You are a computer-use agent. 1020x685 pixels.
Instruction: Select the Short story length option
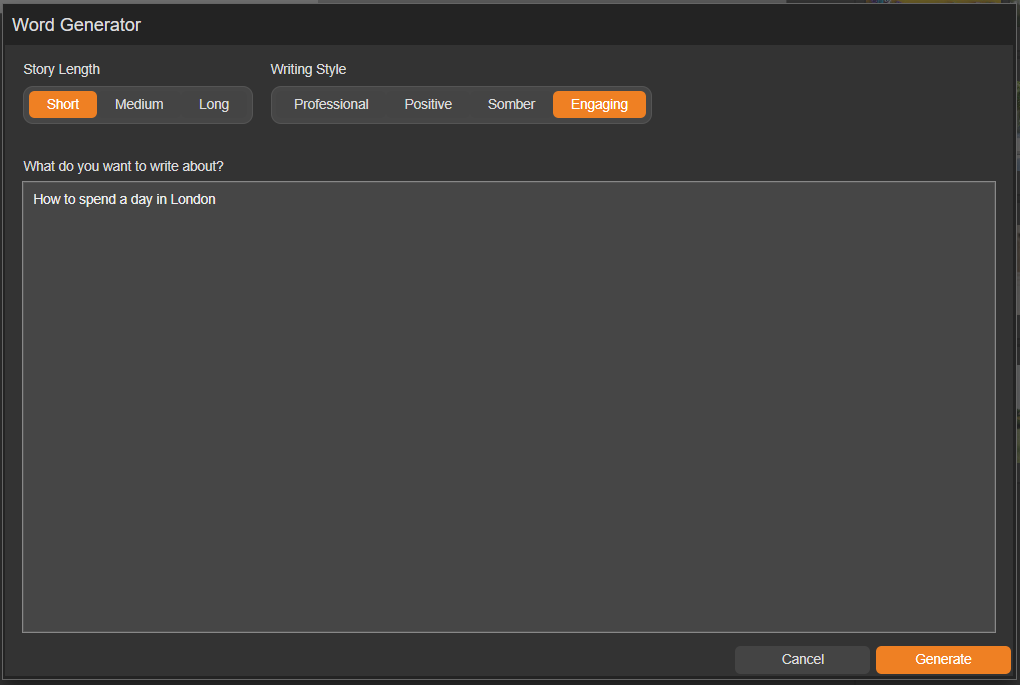pyautogui.click(x=63, y=104)
